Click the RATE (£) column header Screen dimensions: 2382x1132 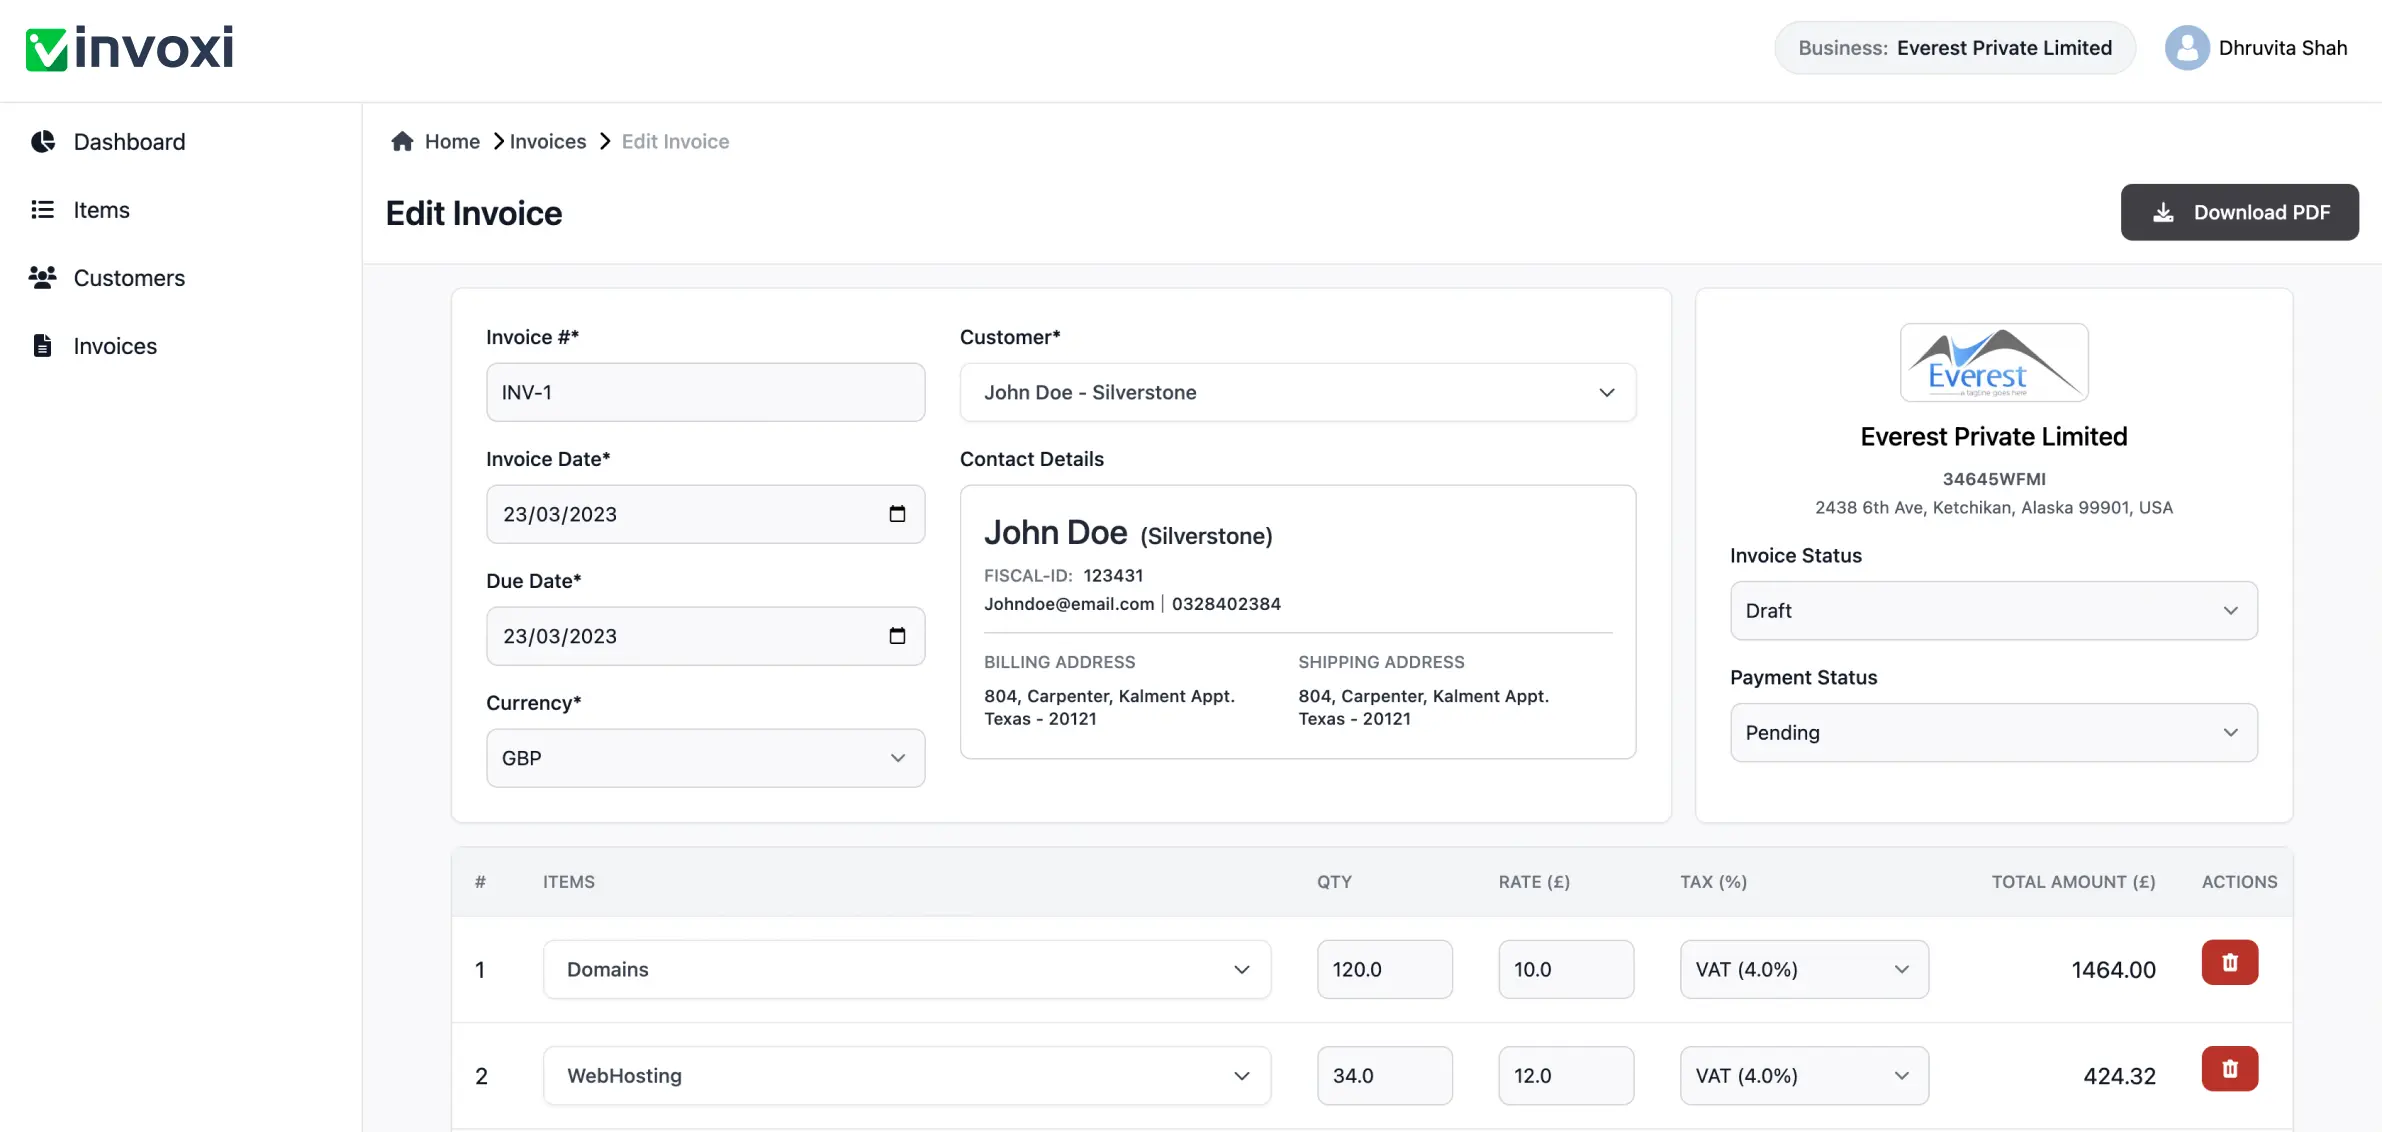click(1534, 881)
